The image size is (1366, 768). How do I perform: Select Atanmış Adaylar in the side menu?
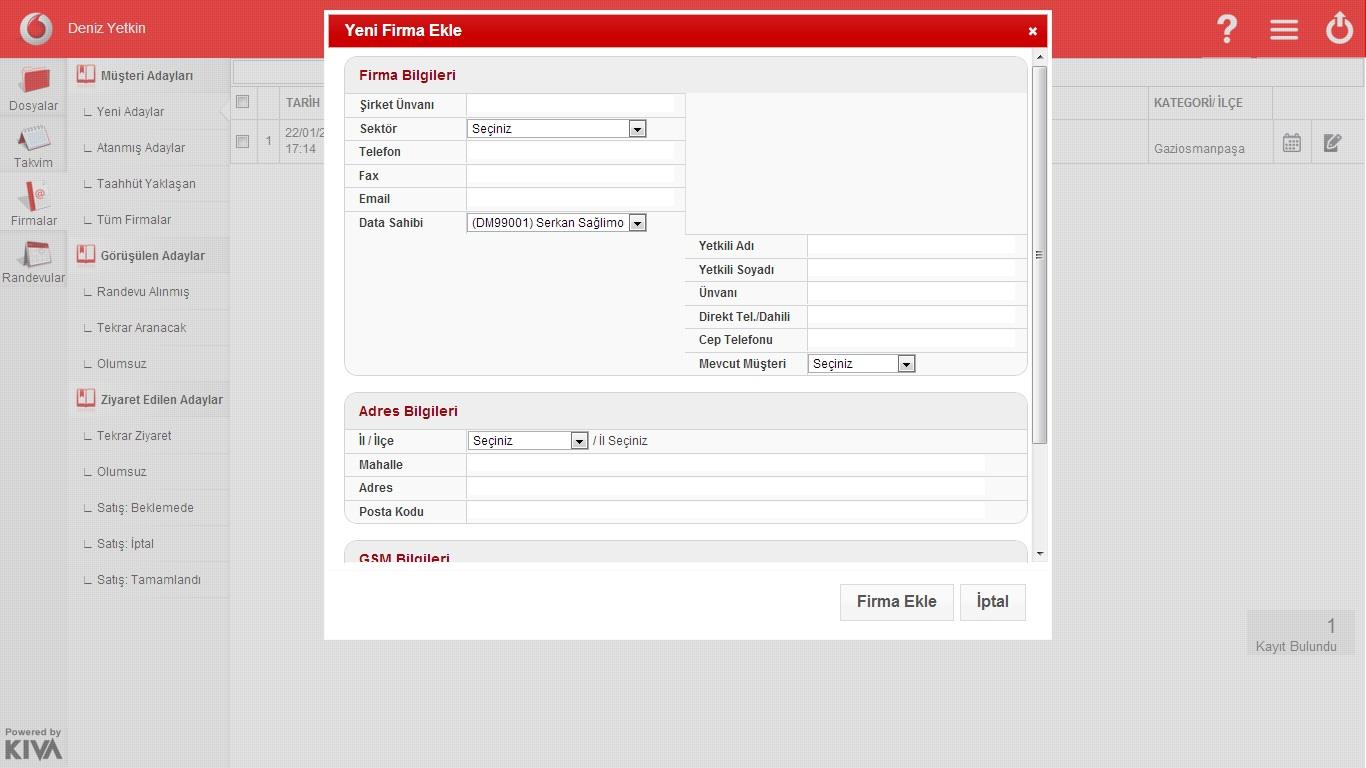tap(141, 148)
